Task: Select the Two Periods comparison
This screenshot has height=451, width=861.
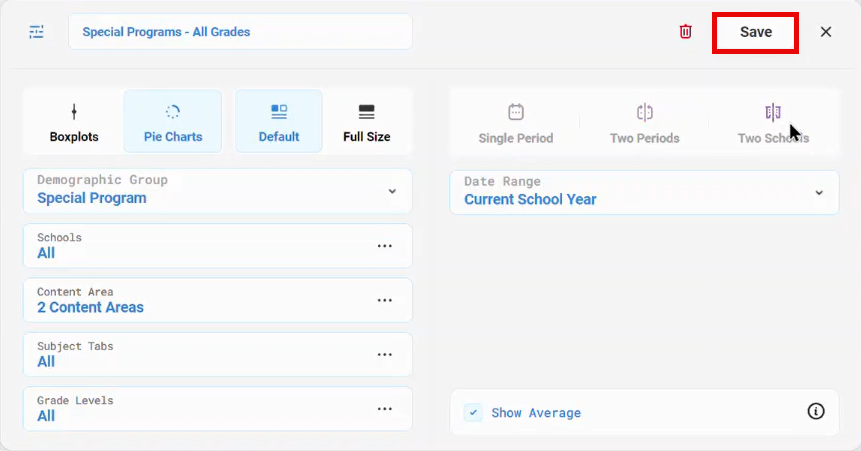Action: point(645,123)
